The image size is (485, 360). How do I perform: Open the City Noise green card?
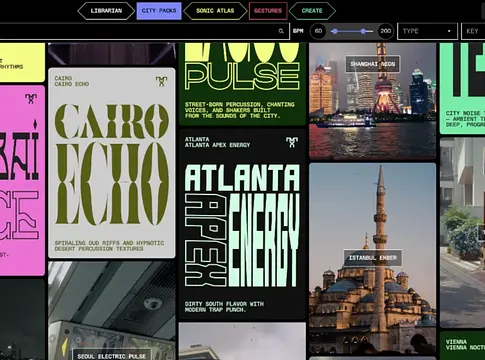[x=462, y=88]
